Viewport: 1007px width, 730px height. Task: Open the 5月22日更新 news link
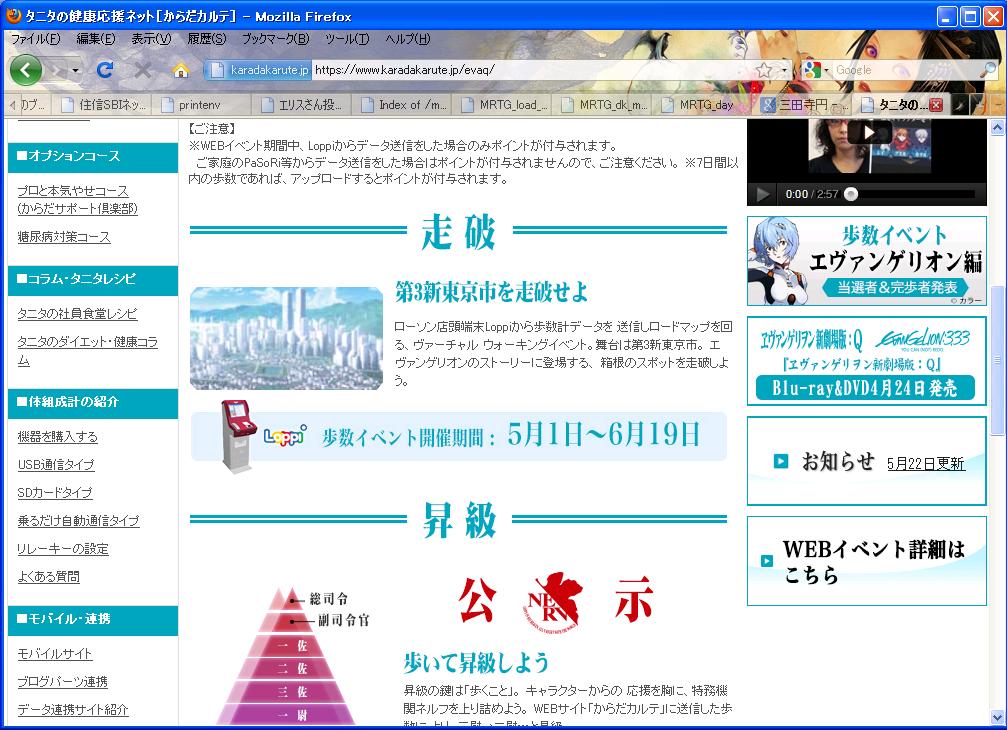925,464
